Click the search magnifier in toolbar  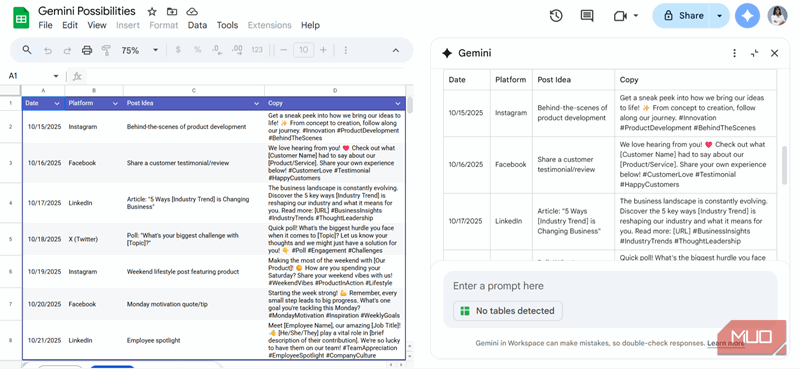27,50
